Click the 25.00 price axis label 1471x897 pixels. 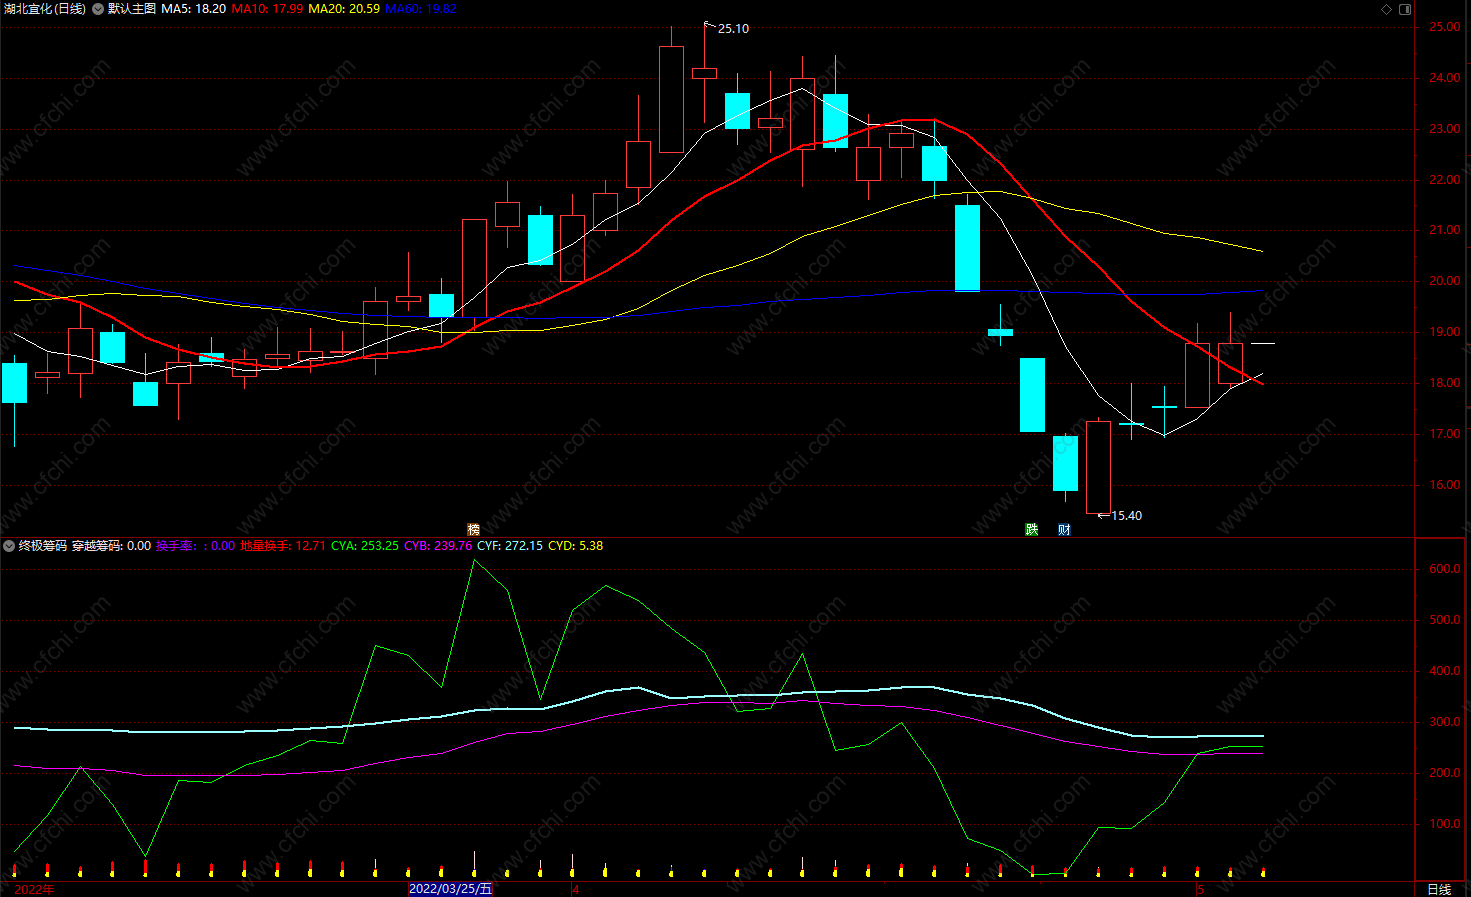tap(1444, 28)
